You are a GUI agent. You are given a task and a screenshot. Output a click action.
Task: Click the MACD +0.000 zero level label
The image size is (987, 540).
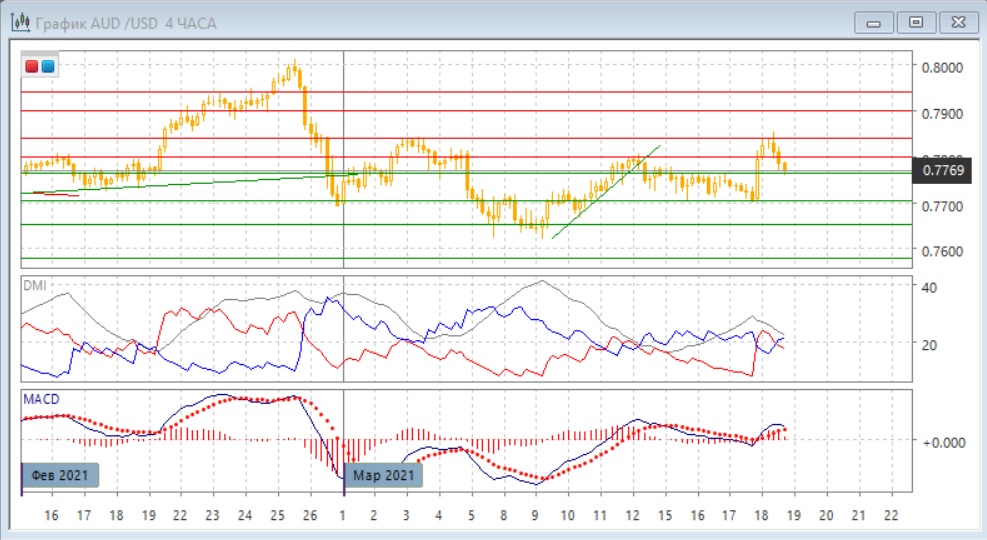(x=943, y=441)
